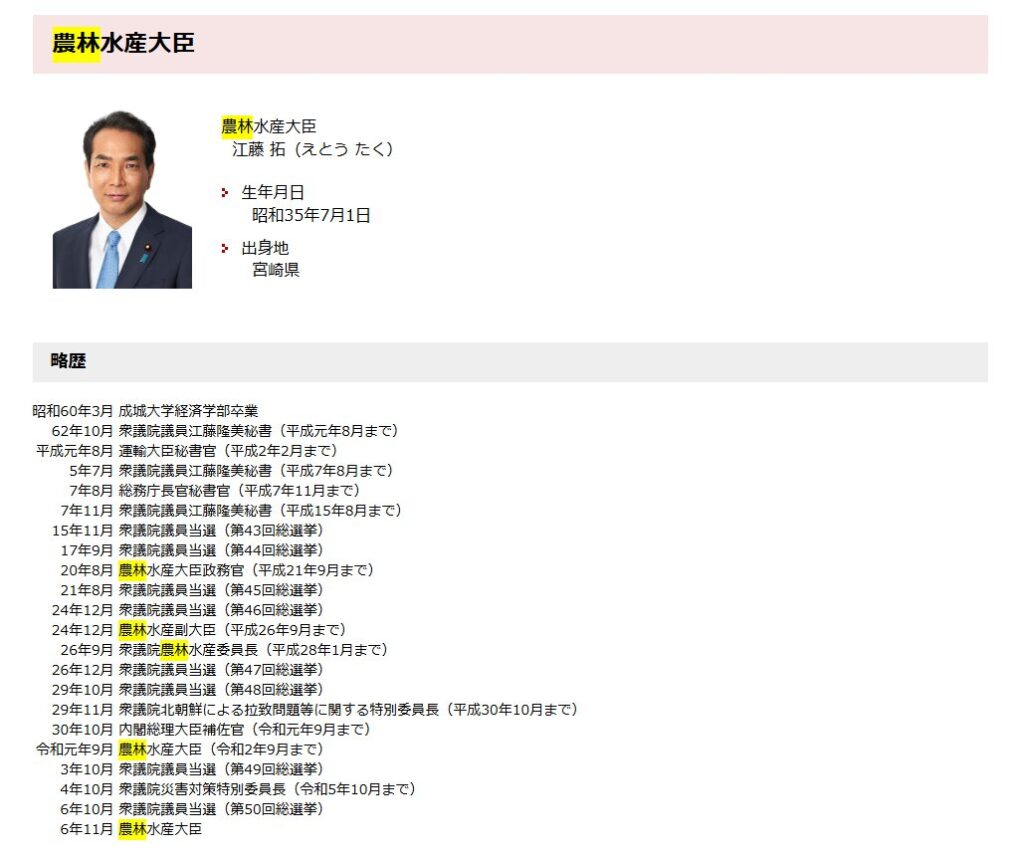The height and width of the screenshot is (857, 1024).
Task: Click the 拉致問題等に関する特別委員長 row
Action: click(315, 710)
